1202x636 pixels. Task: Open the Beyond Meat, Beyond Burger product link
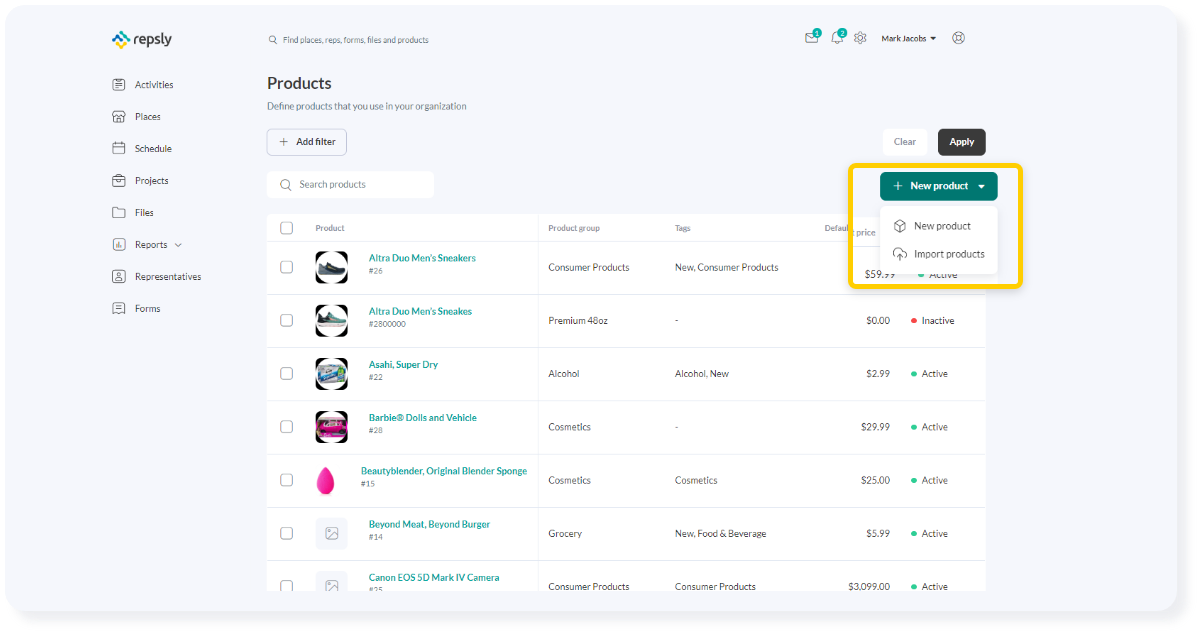(428, 523)
